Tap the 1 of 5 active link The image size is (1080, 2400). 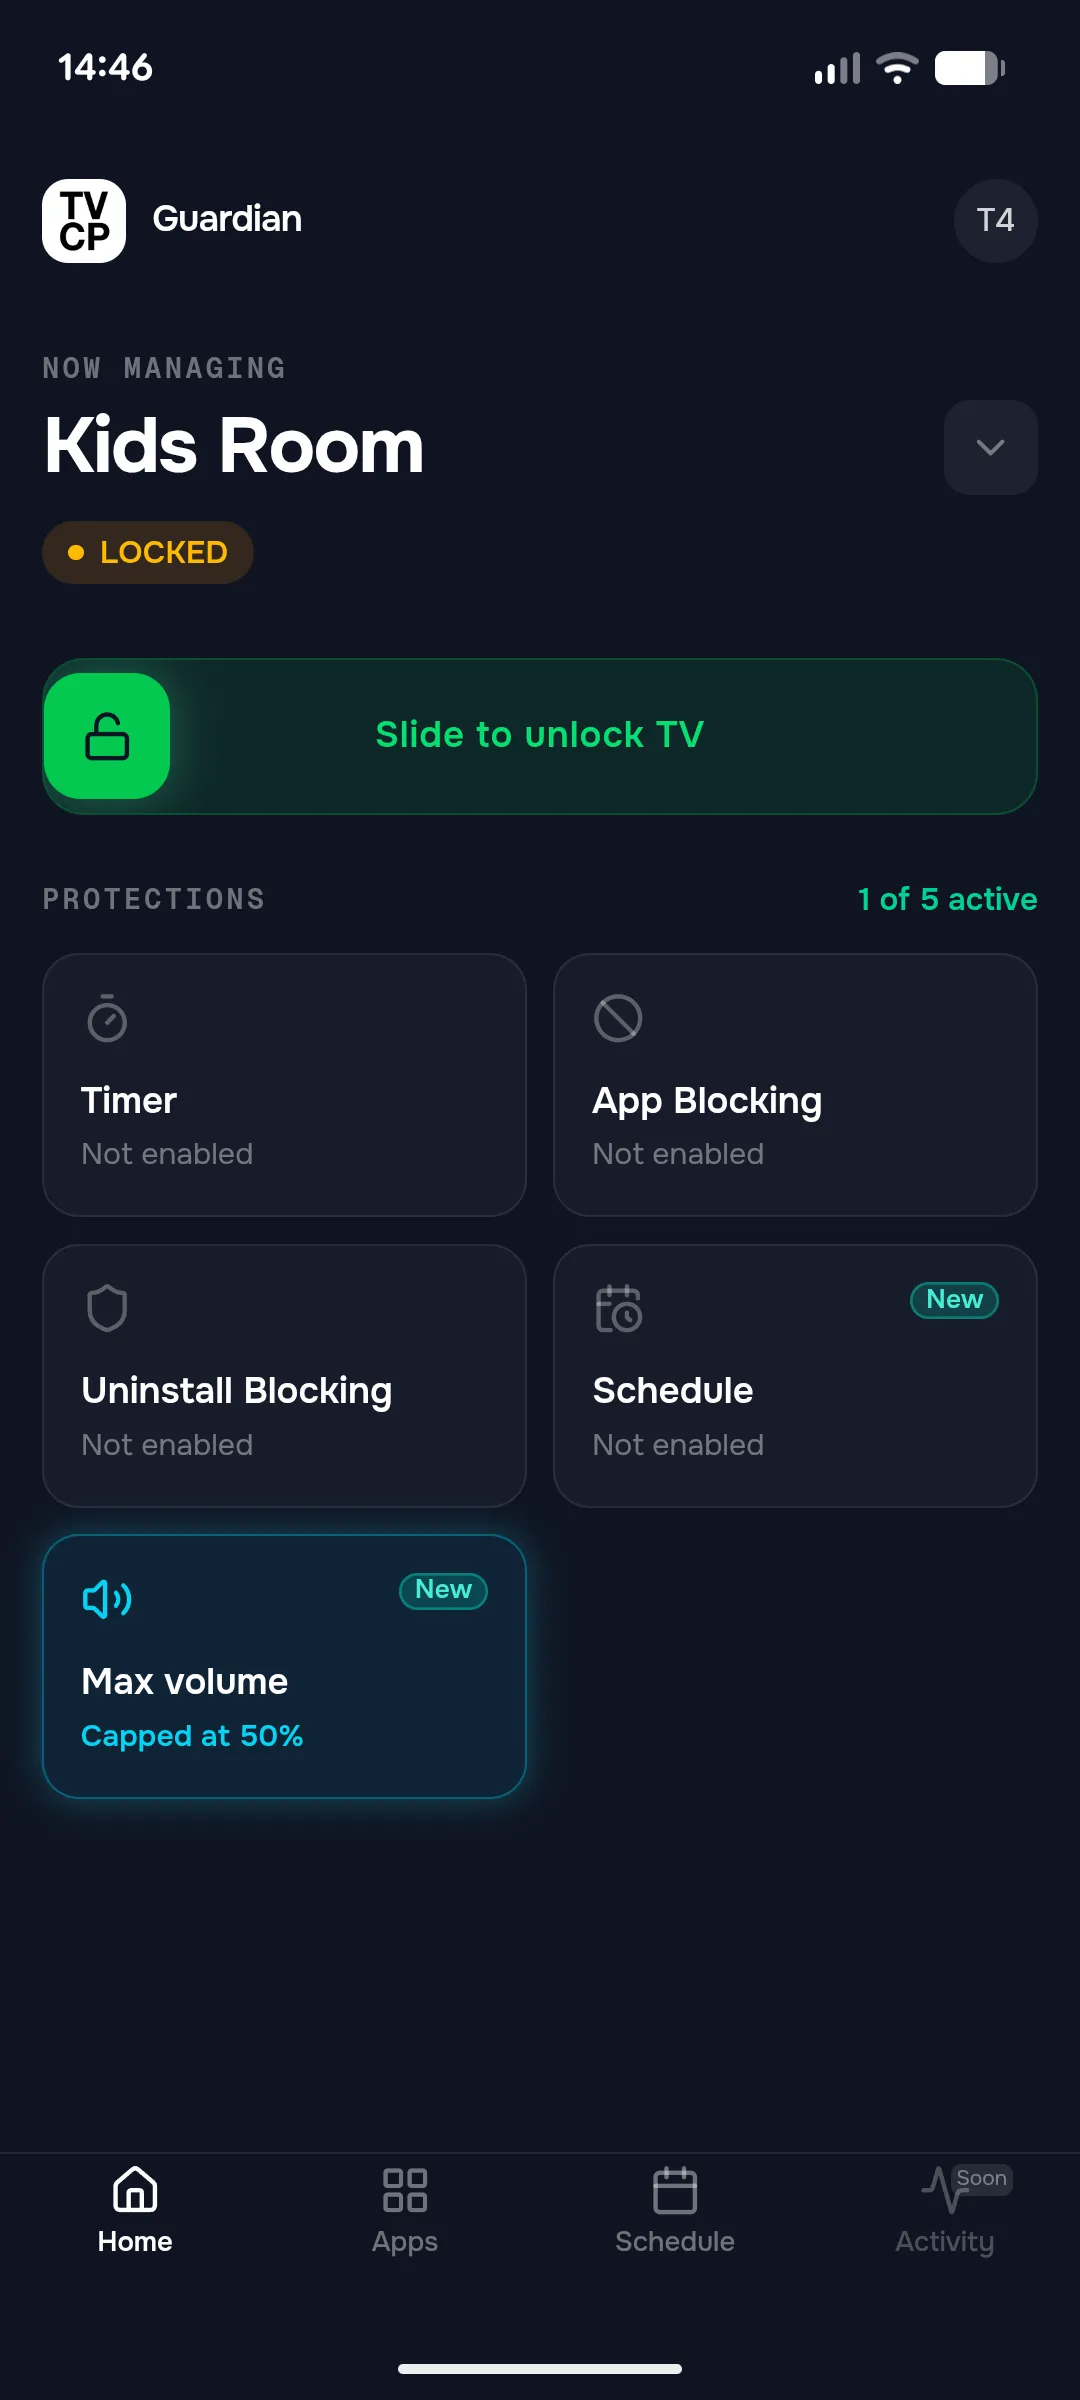[x=947, y=899]
